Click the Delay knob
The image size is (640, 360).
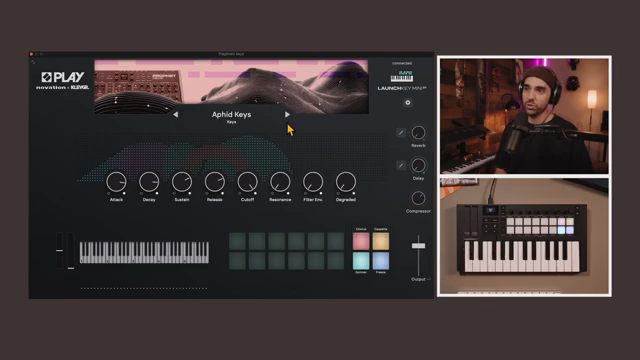[418, 165]
